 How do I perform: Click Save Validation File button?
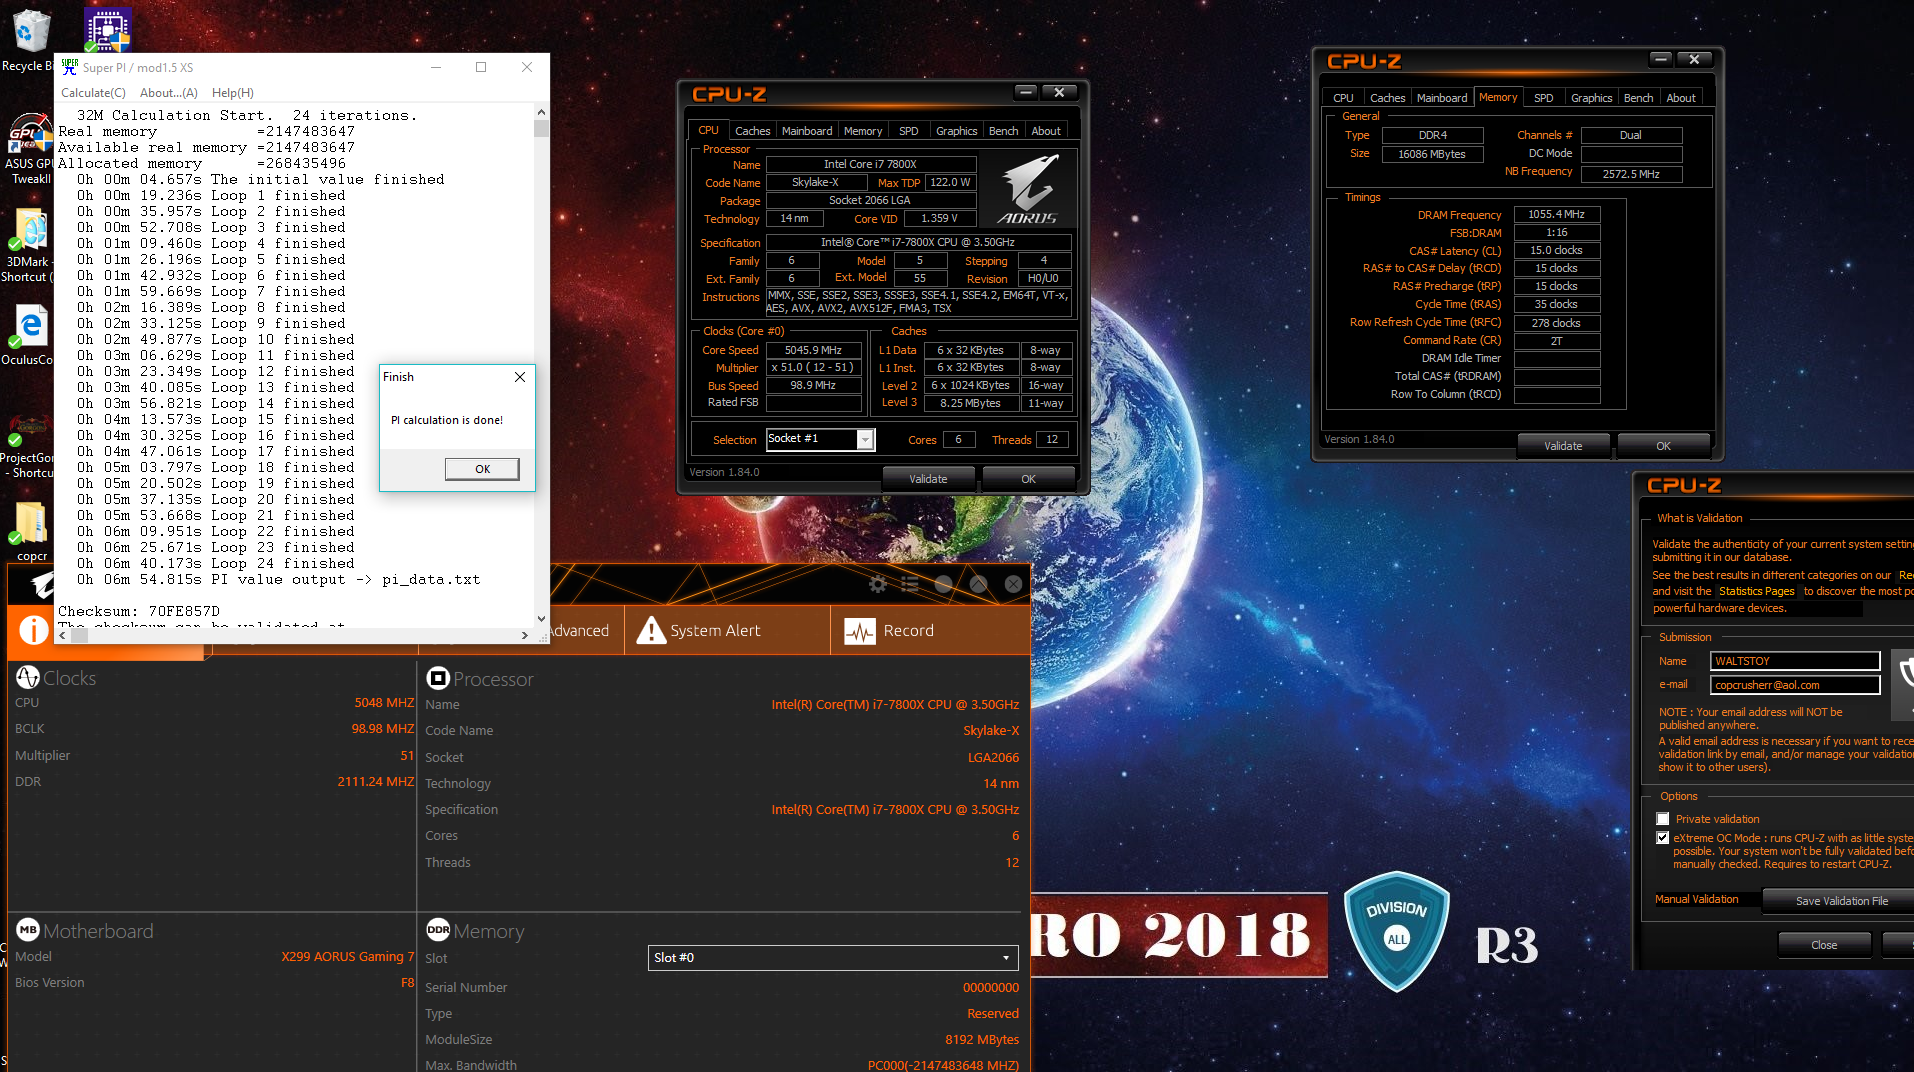point(1841,901)
